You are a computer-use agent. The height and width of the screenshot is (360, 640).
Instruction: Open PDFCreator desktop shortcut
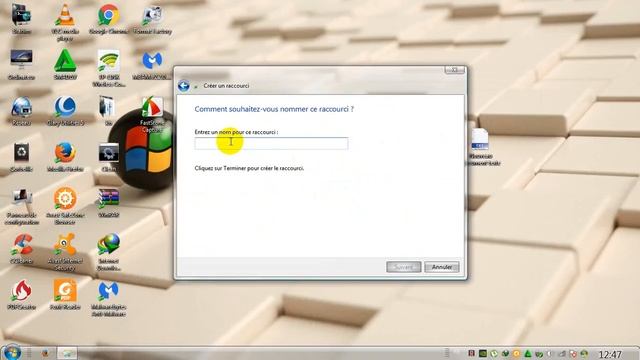pos(21,295)
